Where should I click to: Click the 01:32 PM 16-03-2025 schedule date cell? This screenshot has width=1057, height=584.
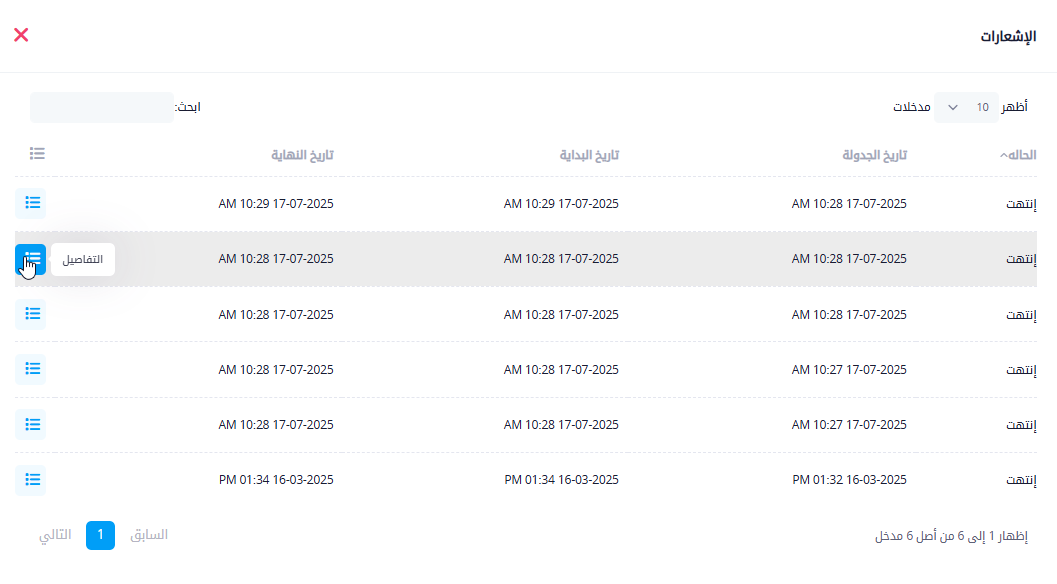[849, 480]
